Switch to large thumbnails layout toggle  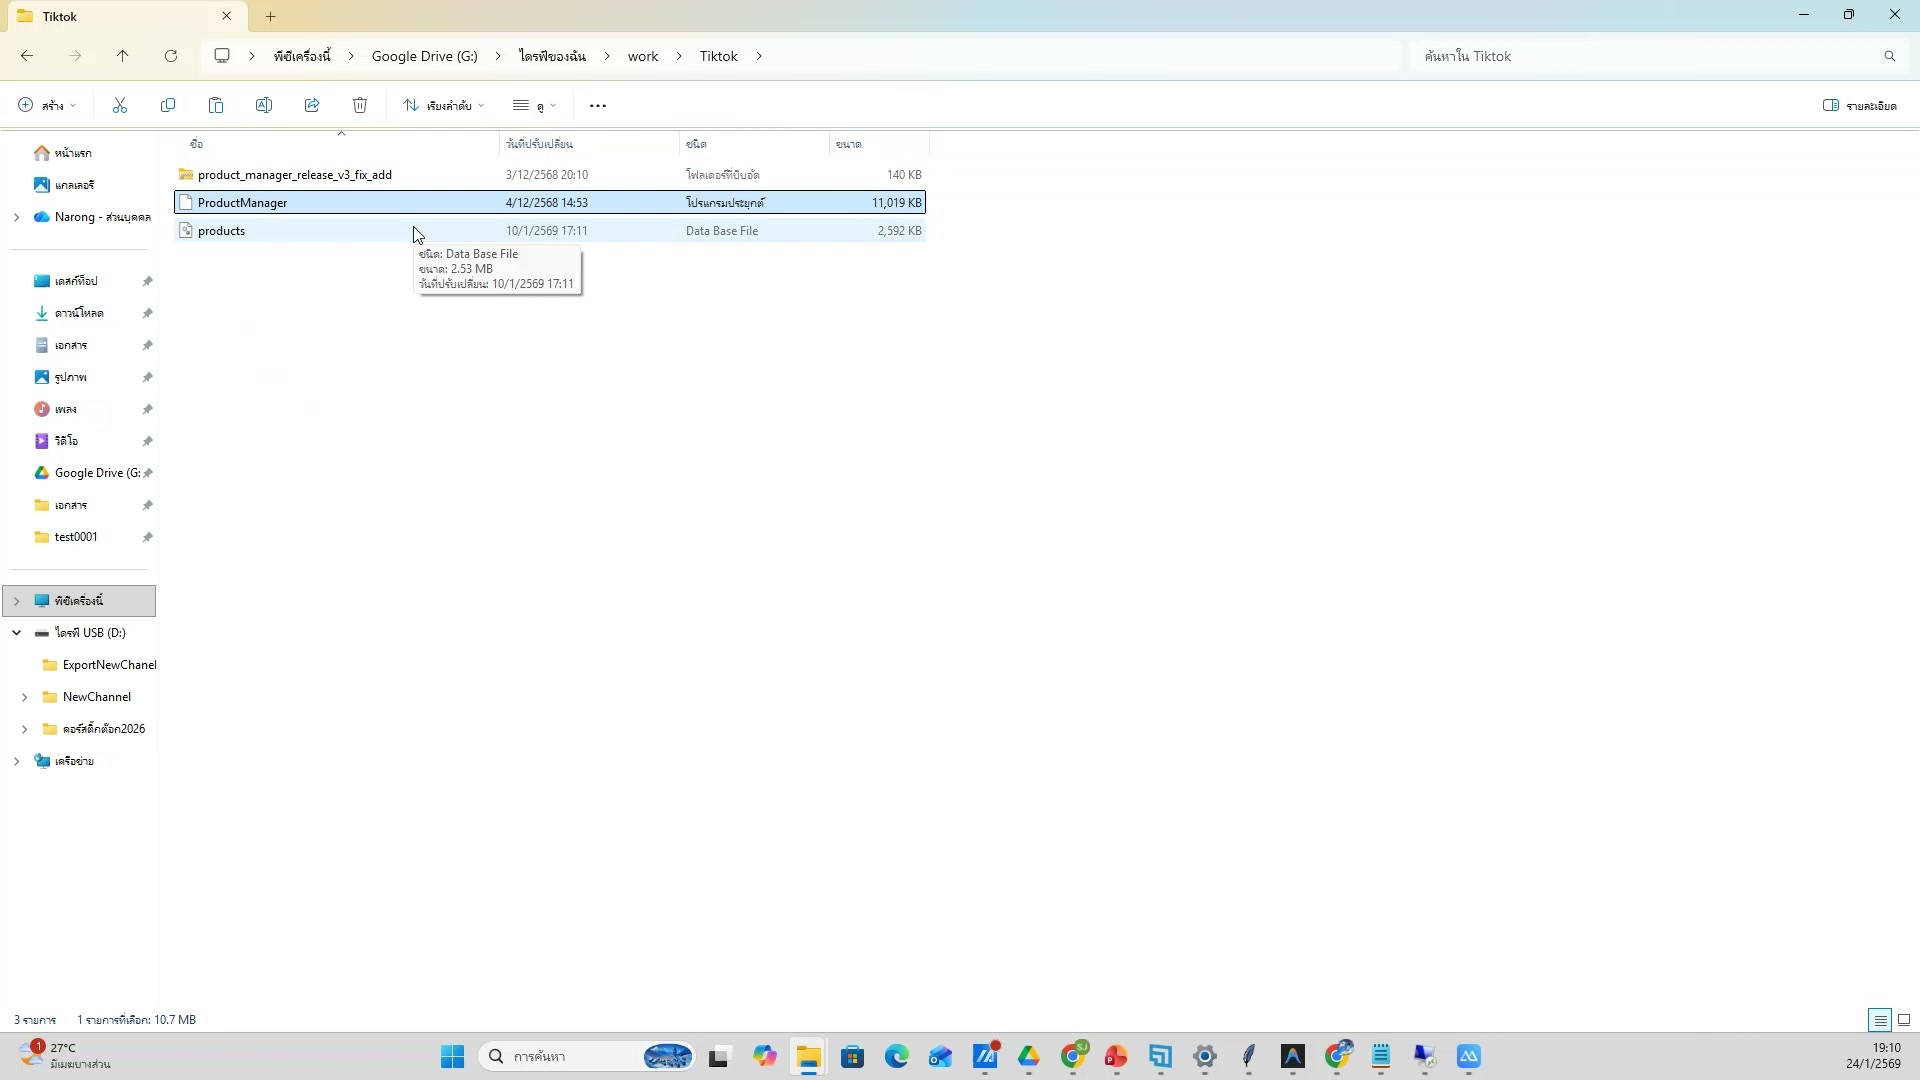[x=1904, y=1019]
